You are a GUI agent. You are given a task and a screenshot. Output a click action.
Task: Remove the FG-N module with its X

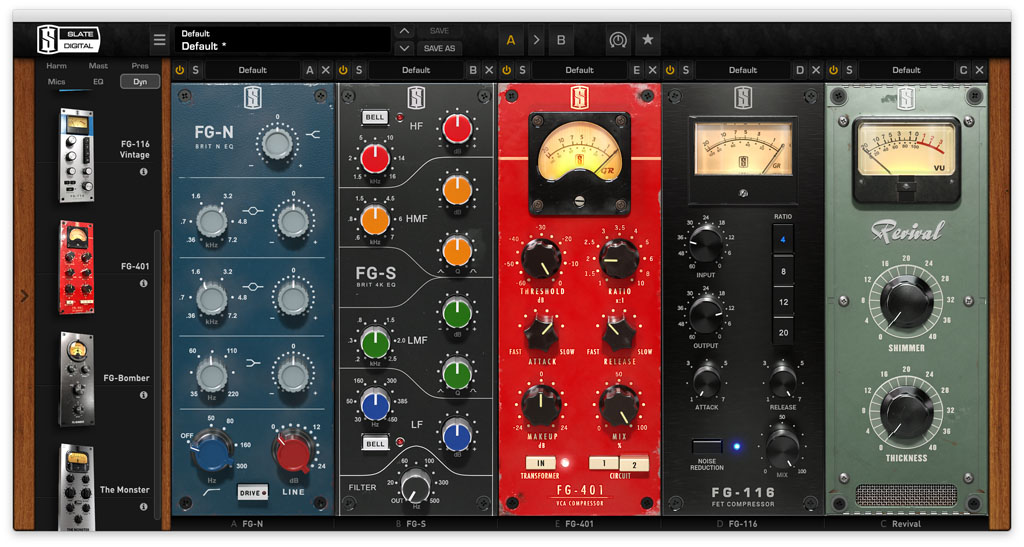[326, 70]
